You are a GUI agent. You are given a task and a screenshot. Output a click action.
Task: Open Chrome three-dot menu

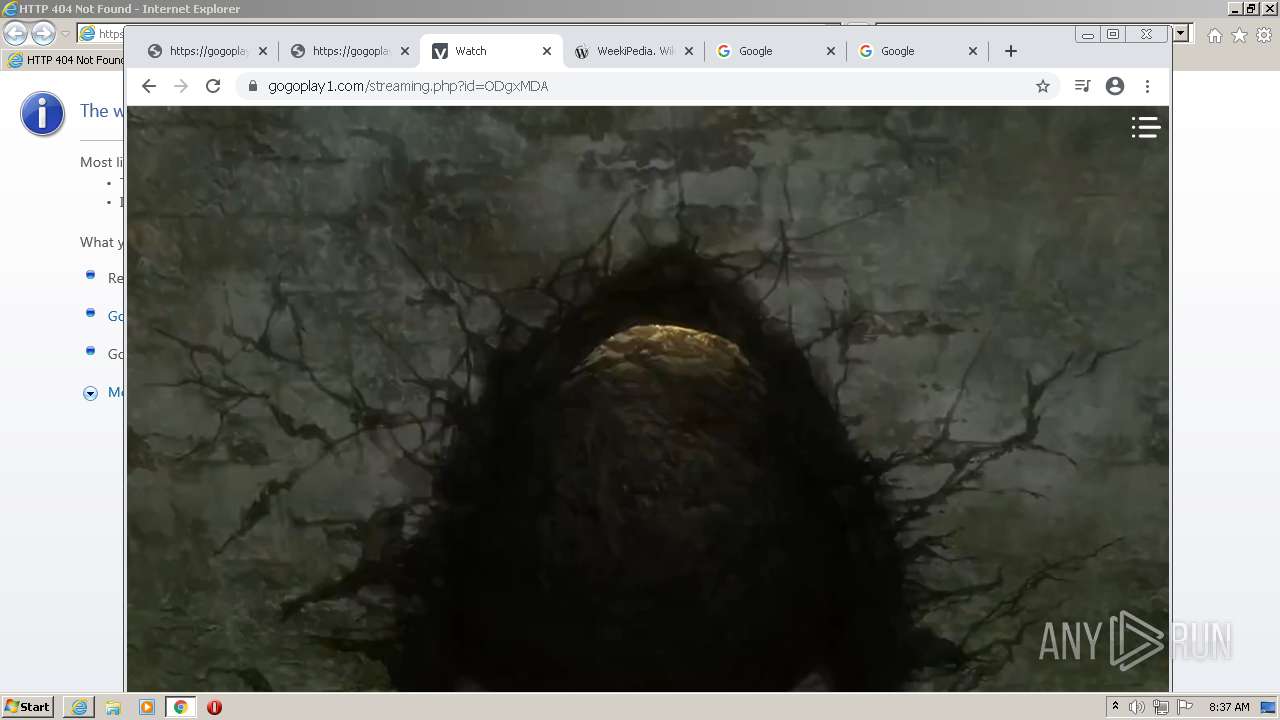1148,86
